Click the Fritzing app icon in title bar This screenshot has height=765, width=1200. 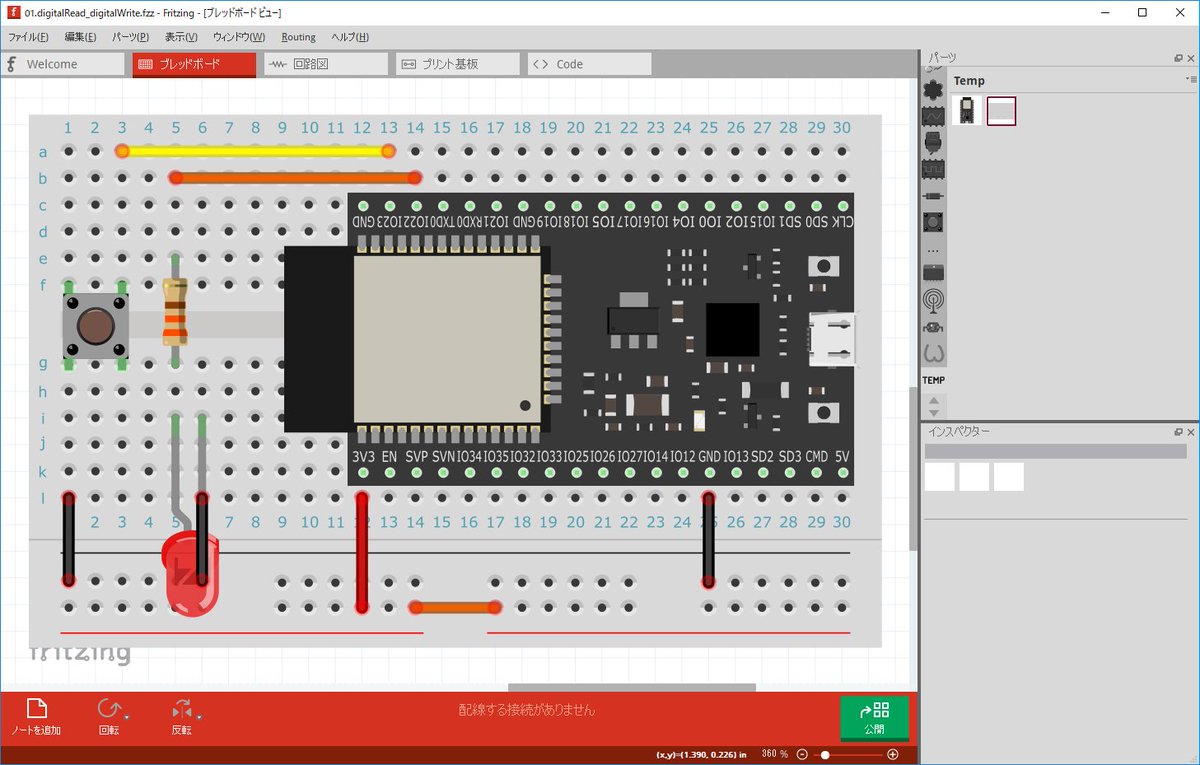(14, 13)
